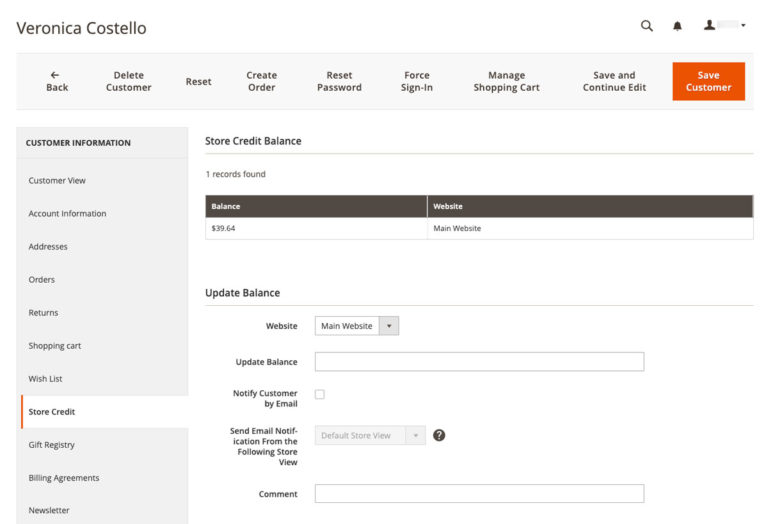Image resolution: width=768 pixels, height=524 pixels.
Task: Switch to the Orders section
Action: (42, 280)
